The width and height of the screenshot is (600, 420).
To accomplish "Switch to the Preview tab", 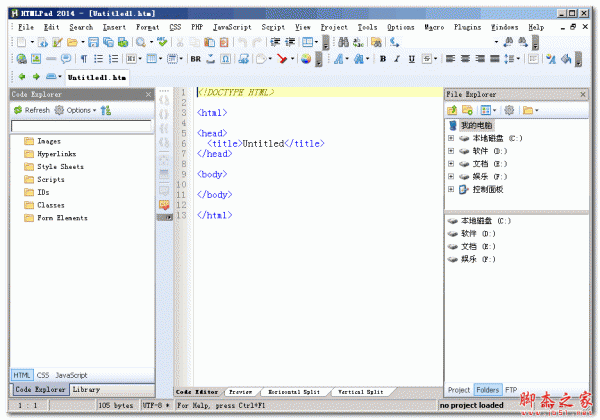I will [x=240, y=392].
